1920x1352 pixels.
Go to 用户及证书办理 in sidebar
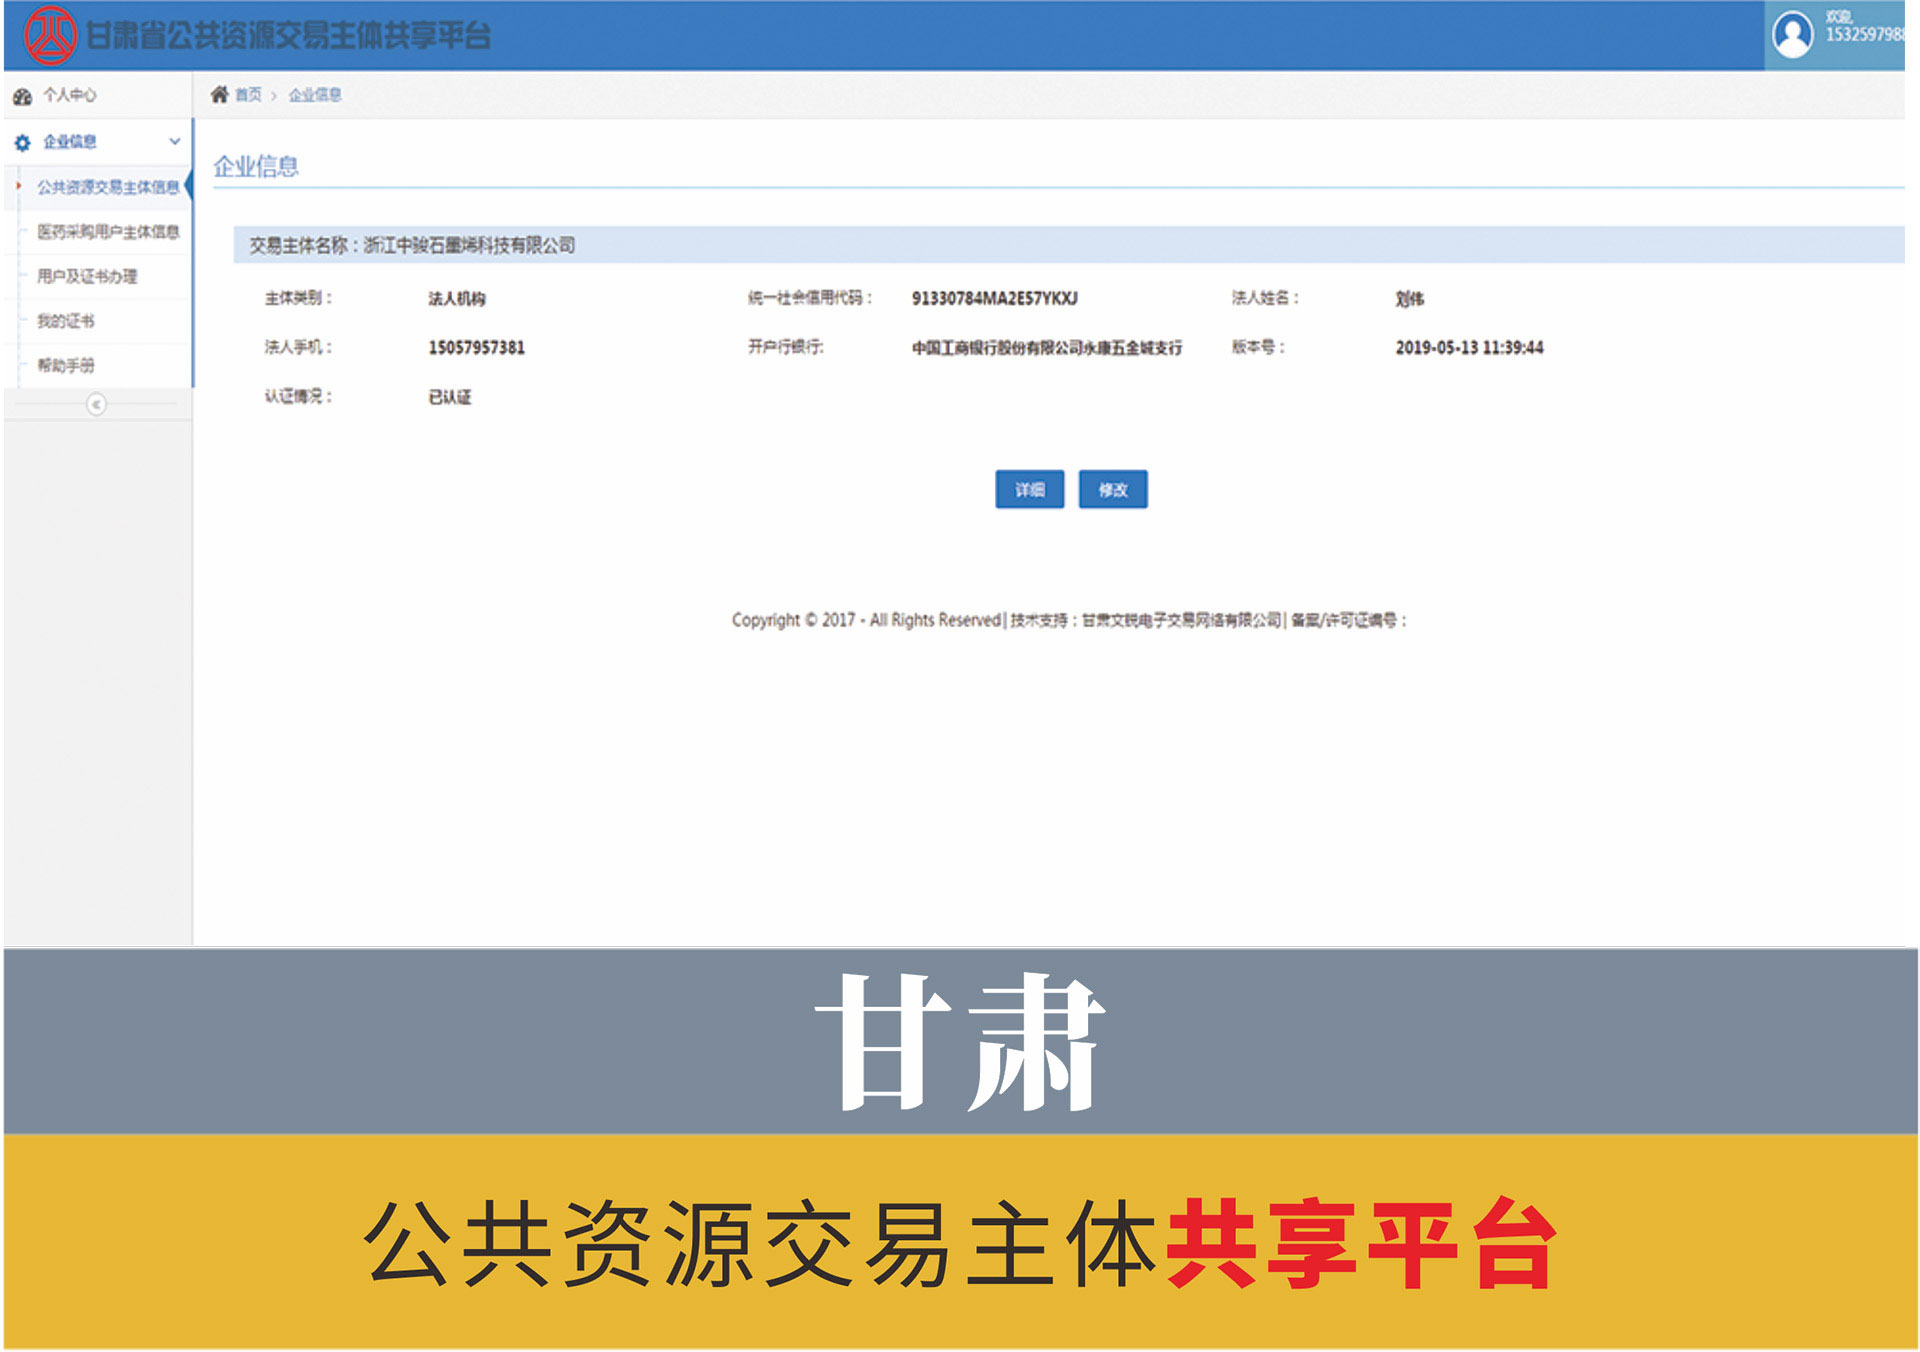(x=87, y=276)
